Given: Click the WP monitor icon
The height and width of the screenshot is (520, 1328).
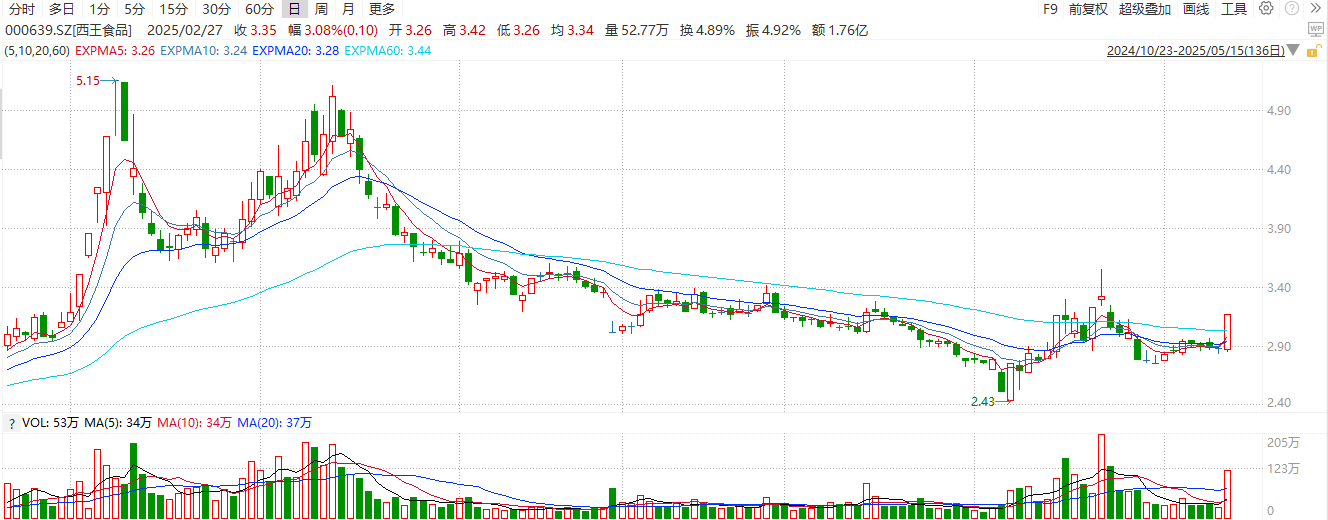Looking at the screenshot, I should (1316, 30).
